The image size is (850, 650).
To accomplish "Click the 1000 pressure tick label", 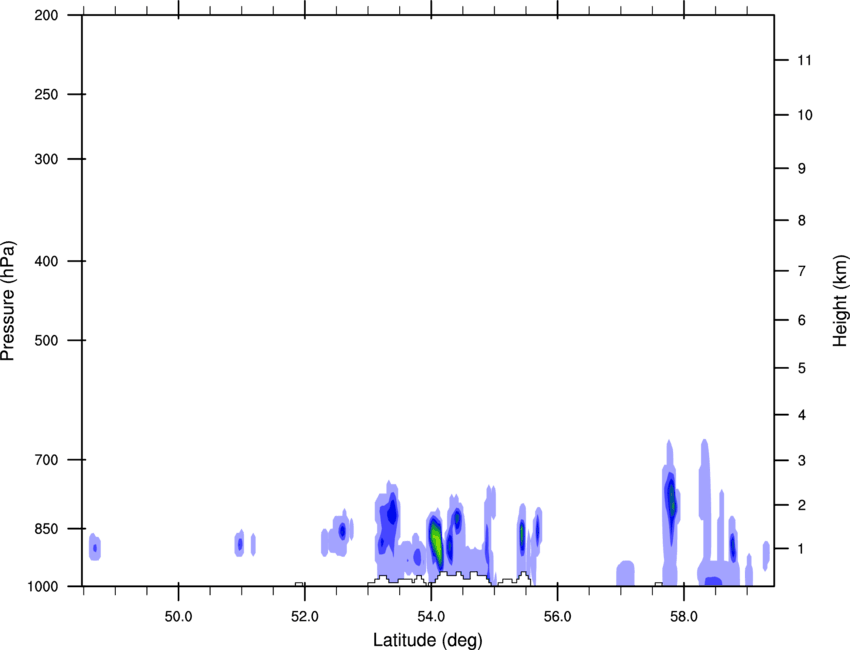I will point(43,587).
